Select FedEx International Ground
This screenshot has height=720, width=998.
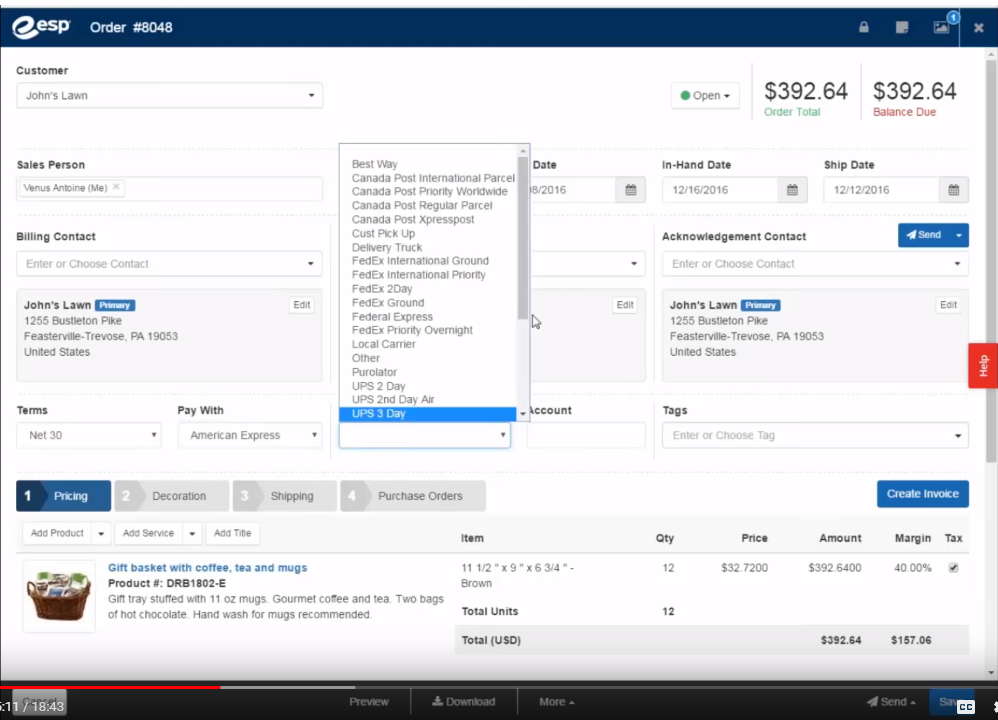[420, 261]
